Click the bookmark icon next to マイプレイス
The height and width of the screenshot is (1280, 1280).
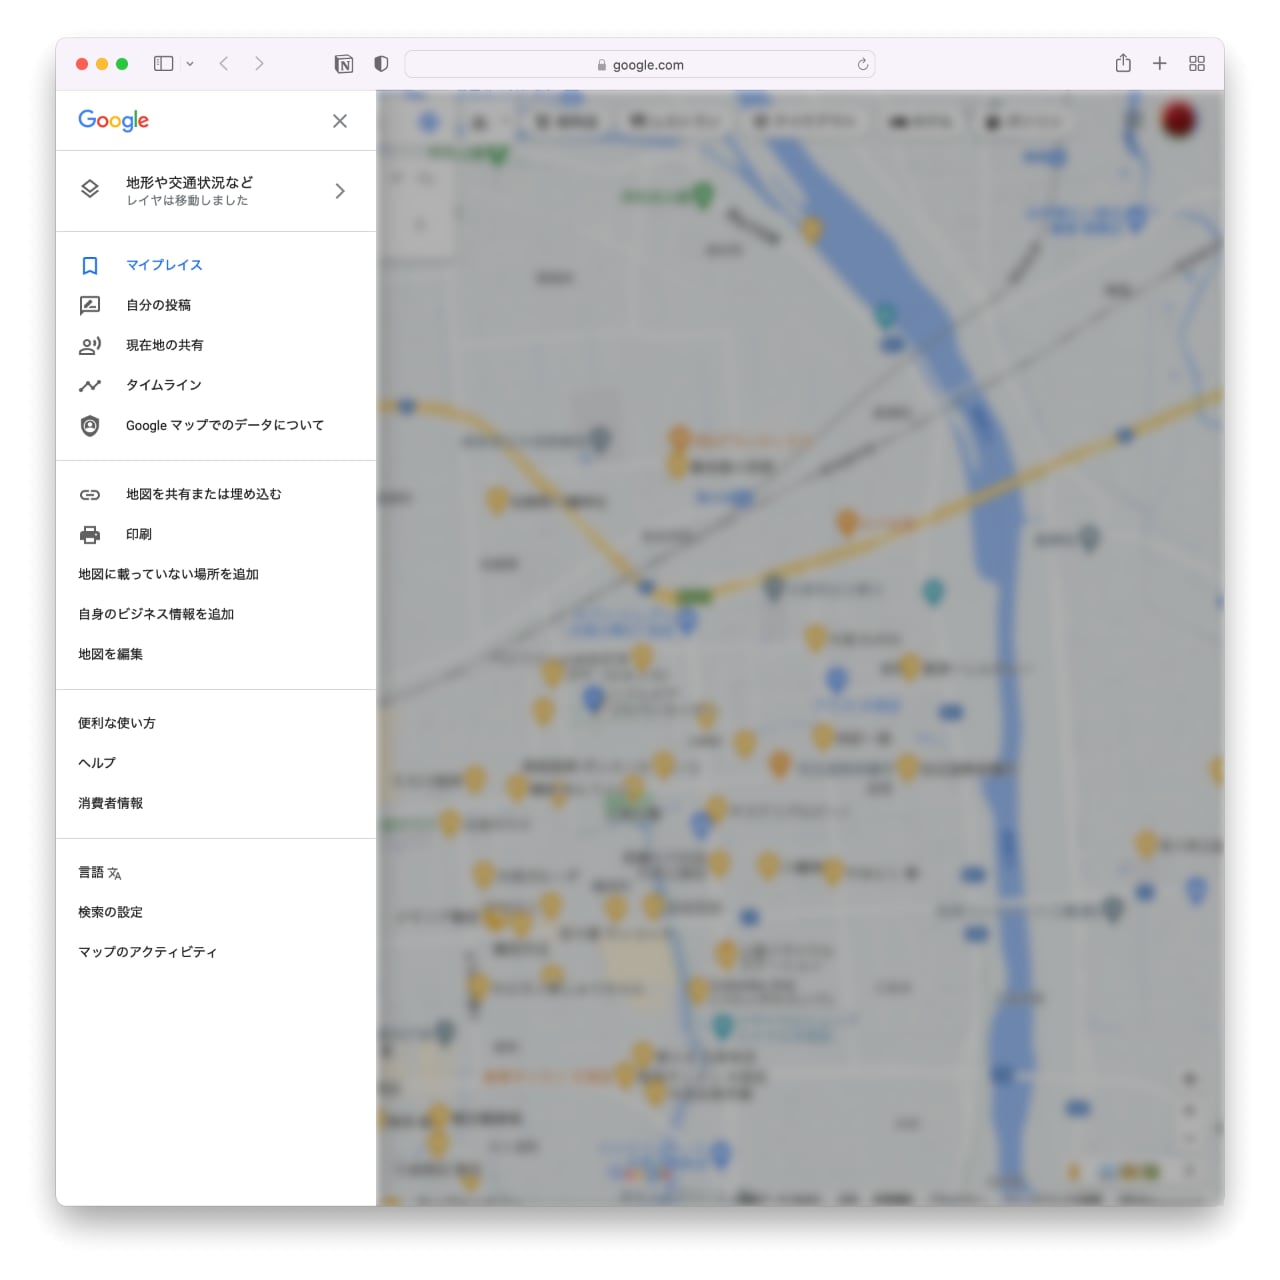[90, 265]
